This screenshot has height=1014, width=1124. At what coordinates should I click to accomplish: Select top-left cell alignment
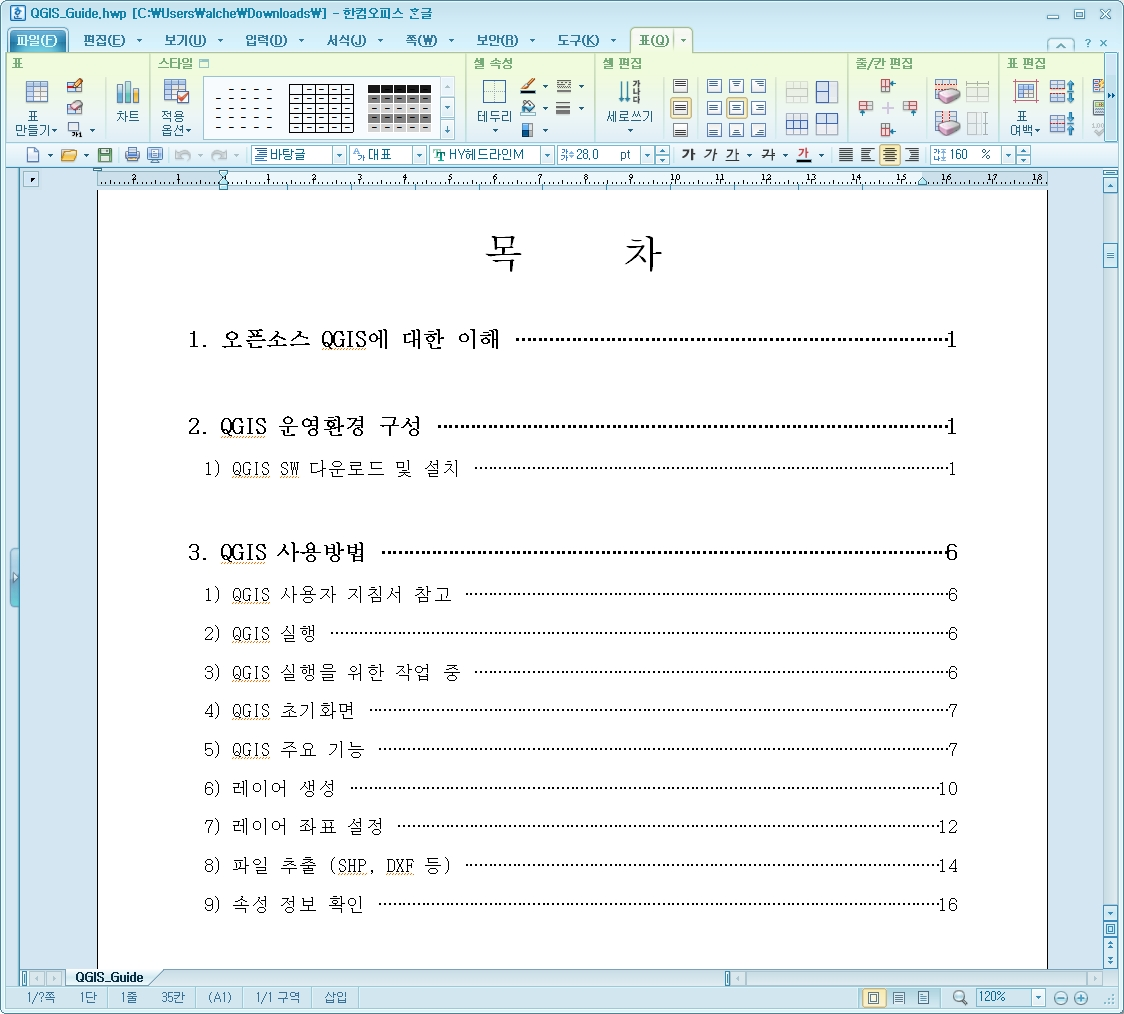714,86
